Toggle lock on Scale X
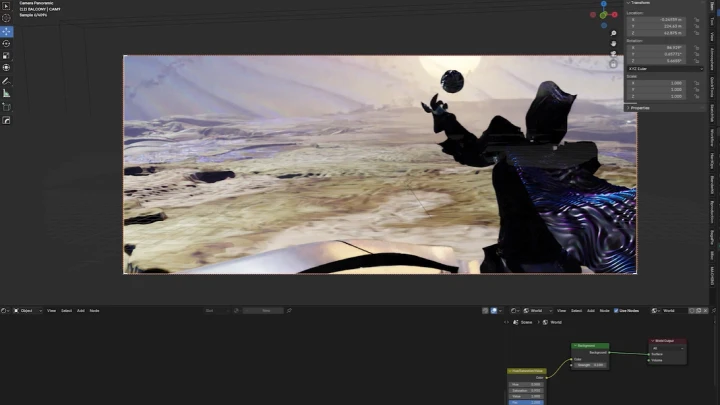Image resolution: width=720 pixels, height=405 pixels. tap(697, 83)
